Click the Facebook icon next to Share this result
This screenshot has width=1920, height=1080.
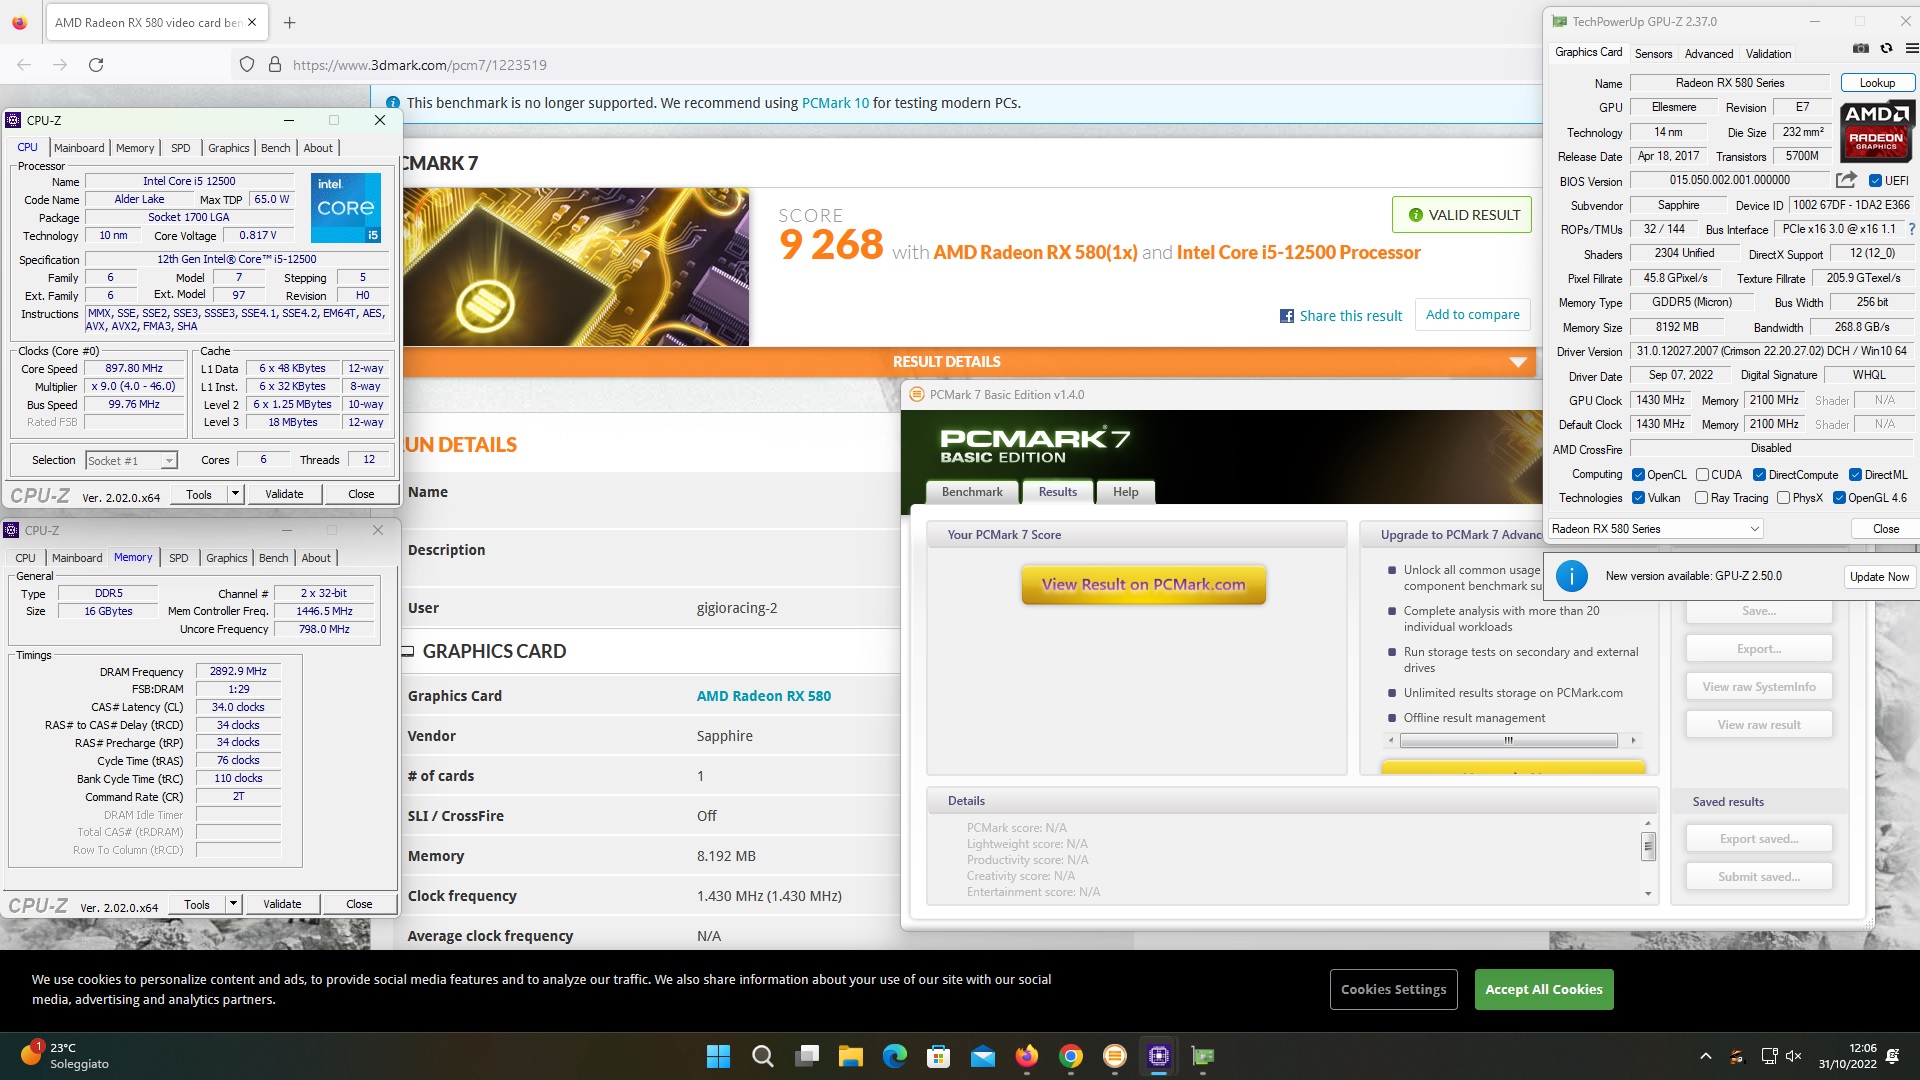[1287, 316]
